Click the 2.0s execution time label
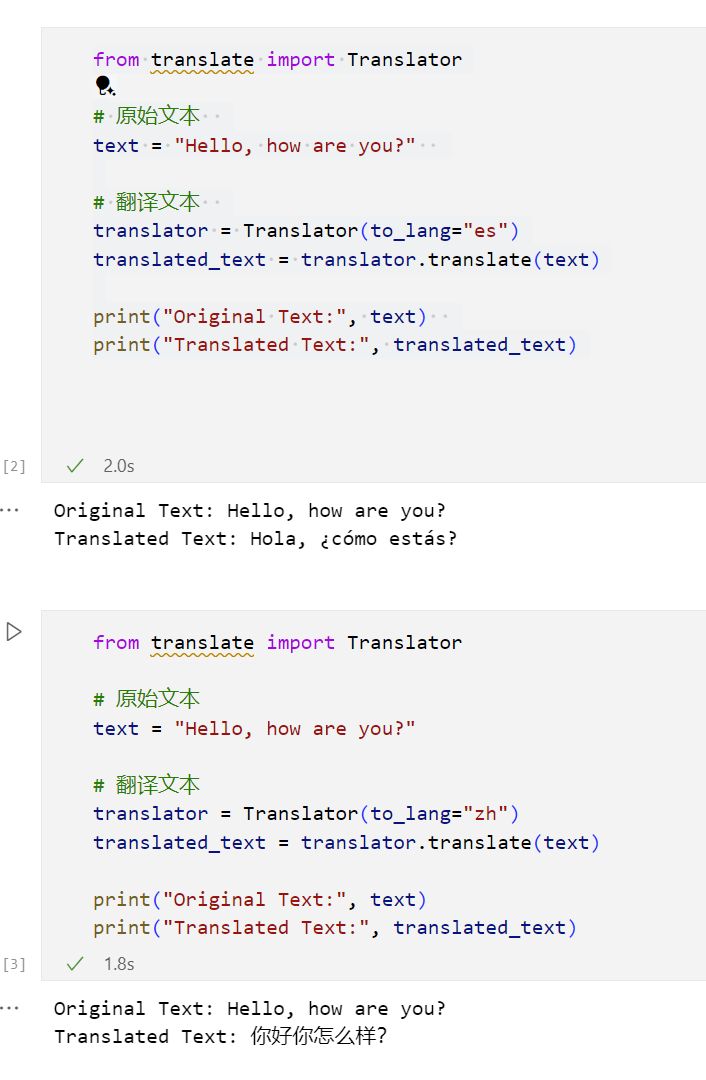This screenshot has height=1080, width=706. (118, 466)
